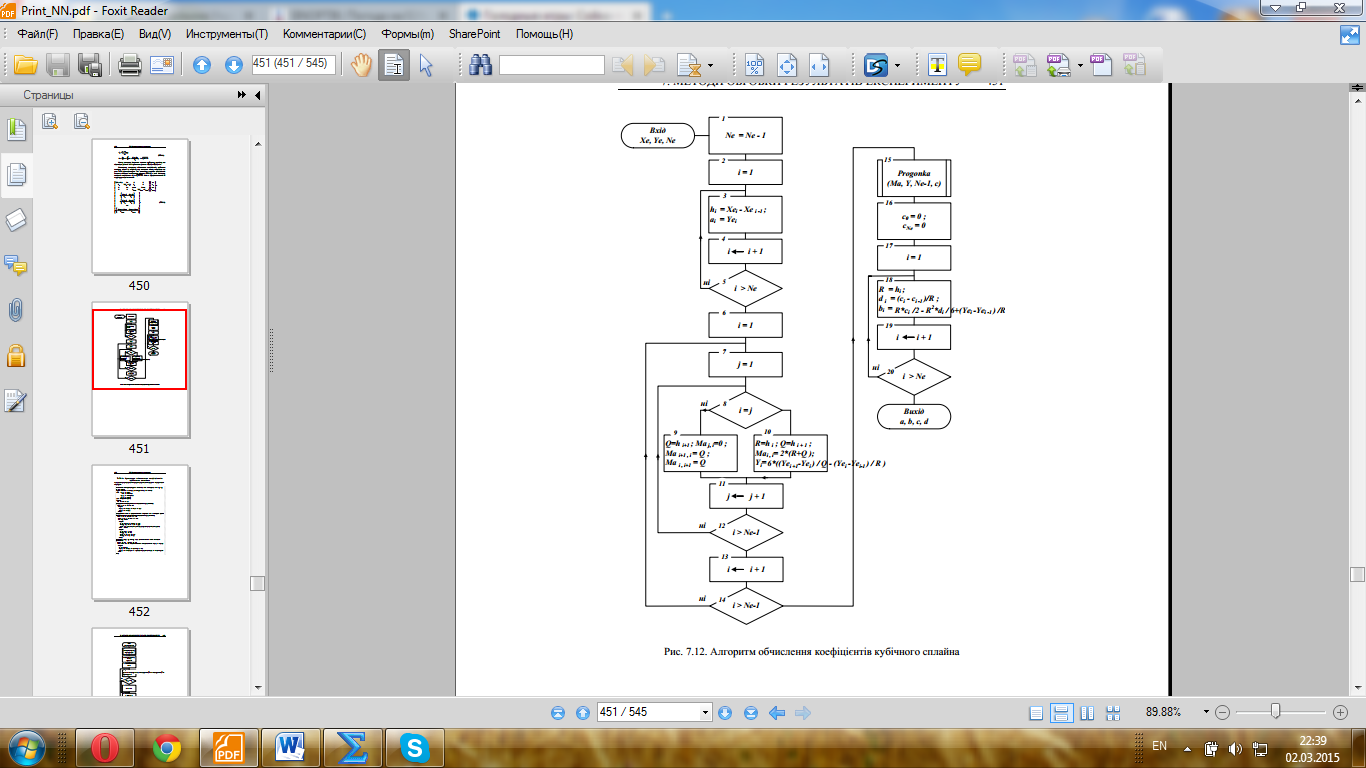The width and height of the screenshot is (1366, 768).
Task: Enlarge page thumbnails icon
Action: pos(50,122)
